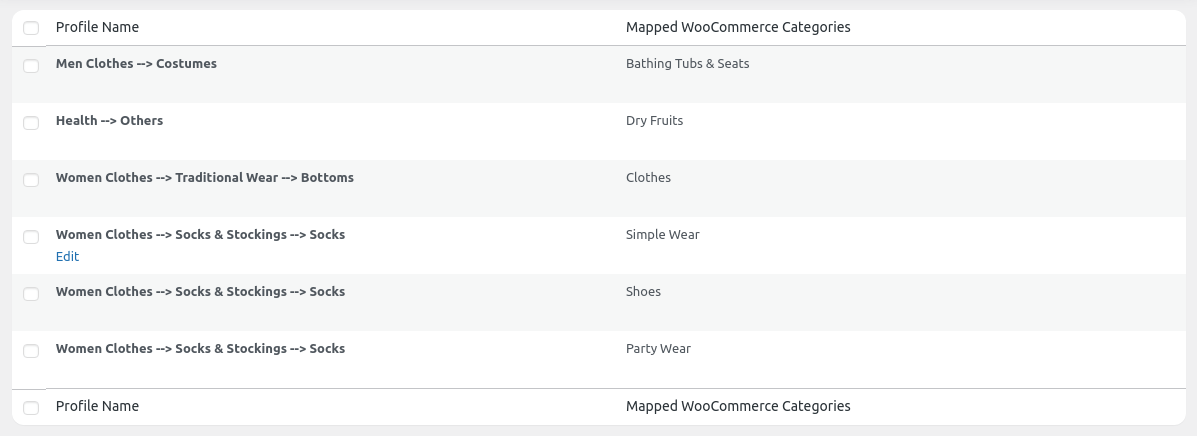Check the Socks profile mapped to Simple Wear
1197x436 pixels.
click(x=31, y=237)
